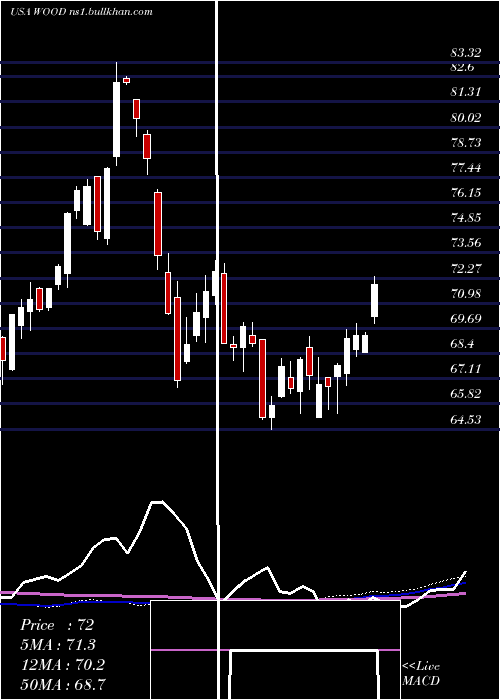Viewport: 500px width, 700px height.
Task: Click the 72.27 price level label
Action: [466, 269]
